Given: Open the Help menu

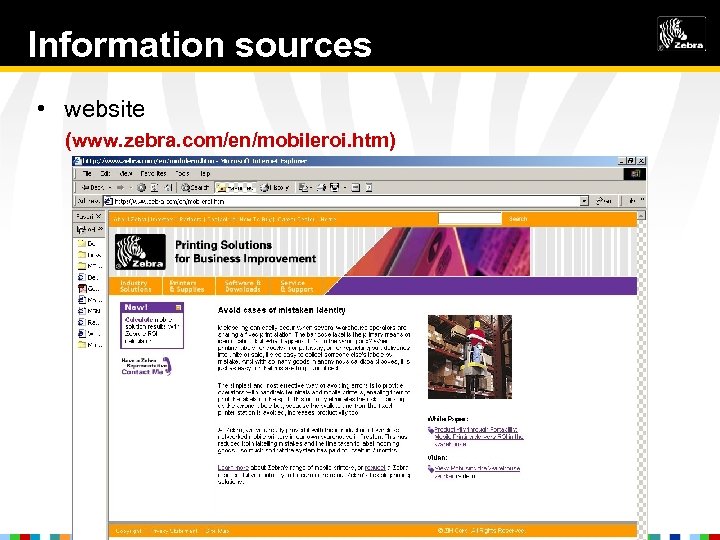Looking at the screenshot, I should [x=205, y=174].
